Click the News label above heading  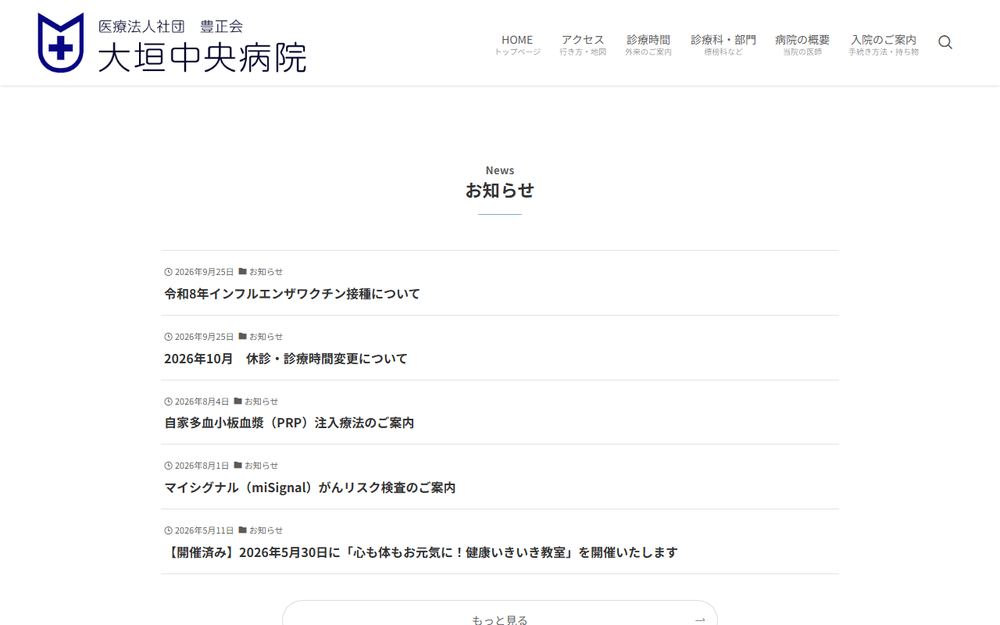(499, 170)
